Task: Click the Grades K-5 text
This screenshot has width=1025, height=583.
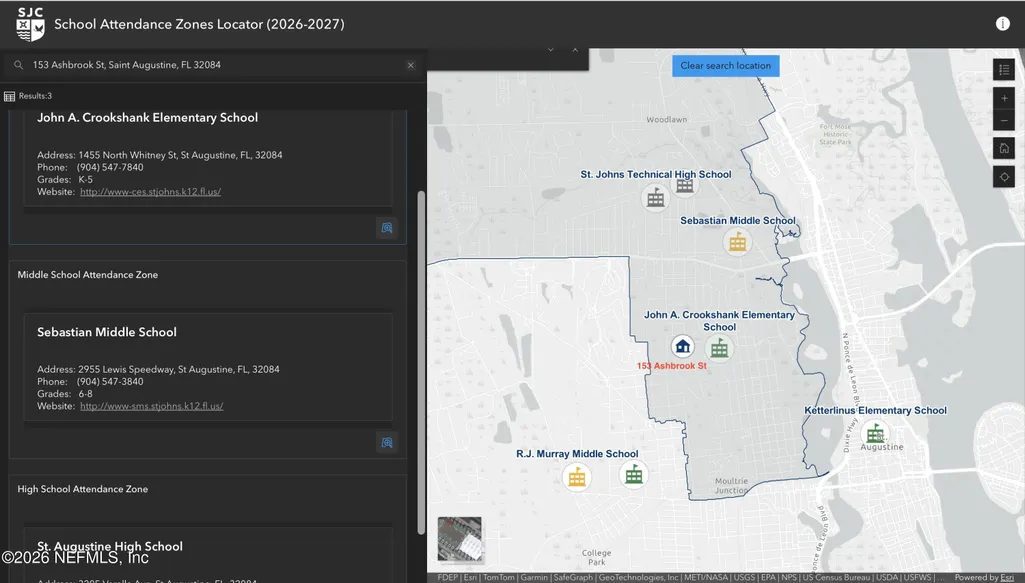Action: (x=65, y=180)
